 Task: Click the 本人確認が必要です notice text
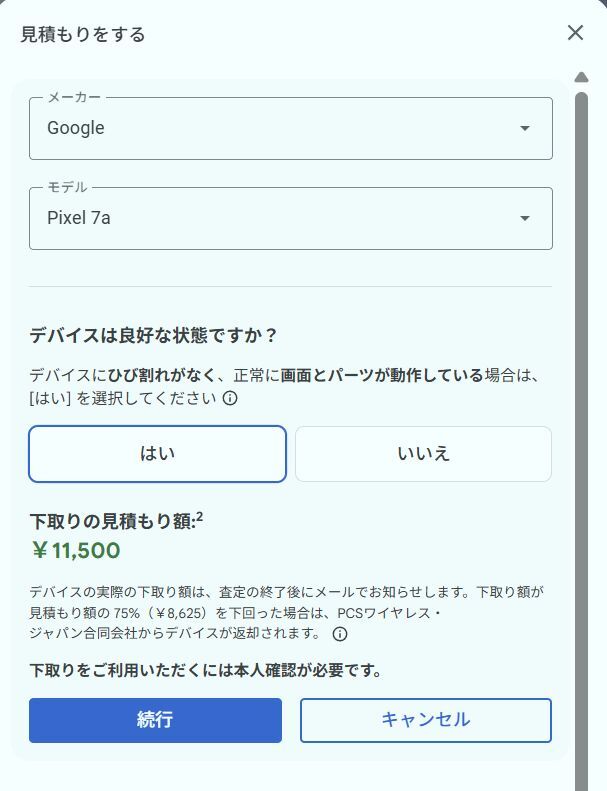point(206,670)
